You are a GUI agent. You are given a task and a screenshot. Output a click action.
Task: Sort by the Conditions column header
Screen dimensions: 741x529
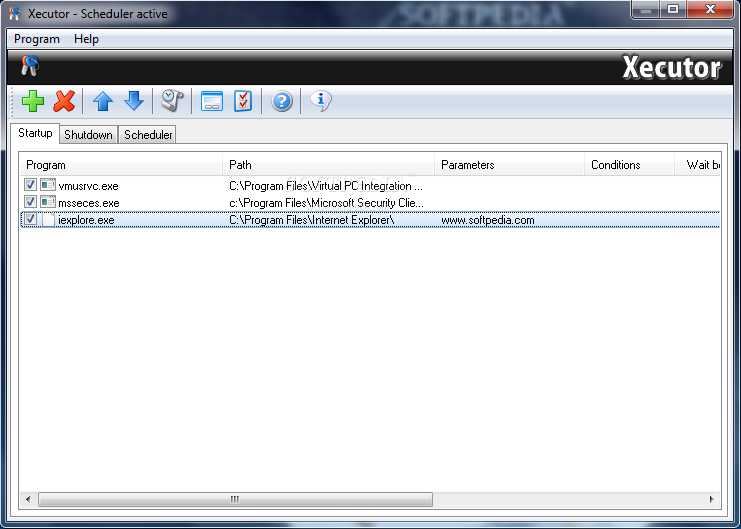(x=629, y=165)
